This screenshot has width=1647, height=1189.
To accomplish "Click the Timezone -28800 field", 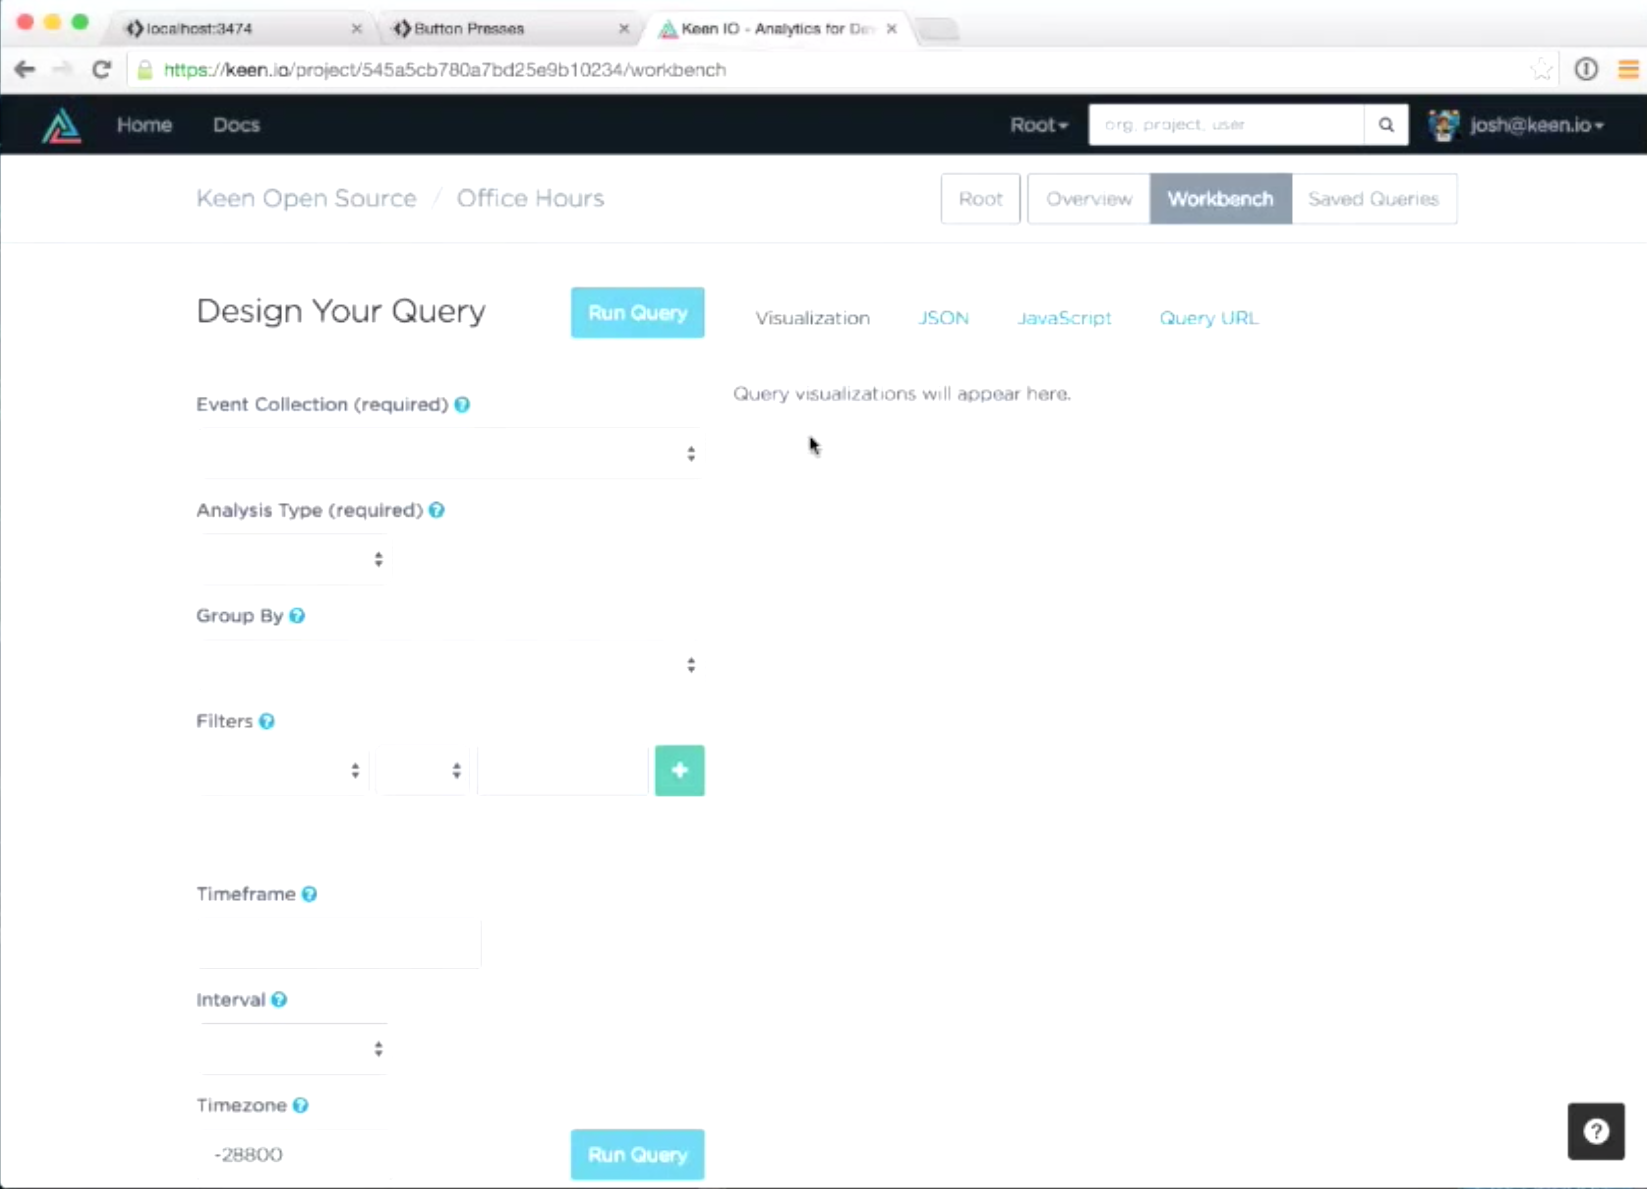I will click(x=292, y=1155).
